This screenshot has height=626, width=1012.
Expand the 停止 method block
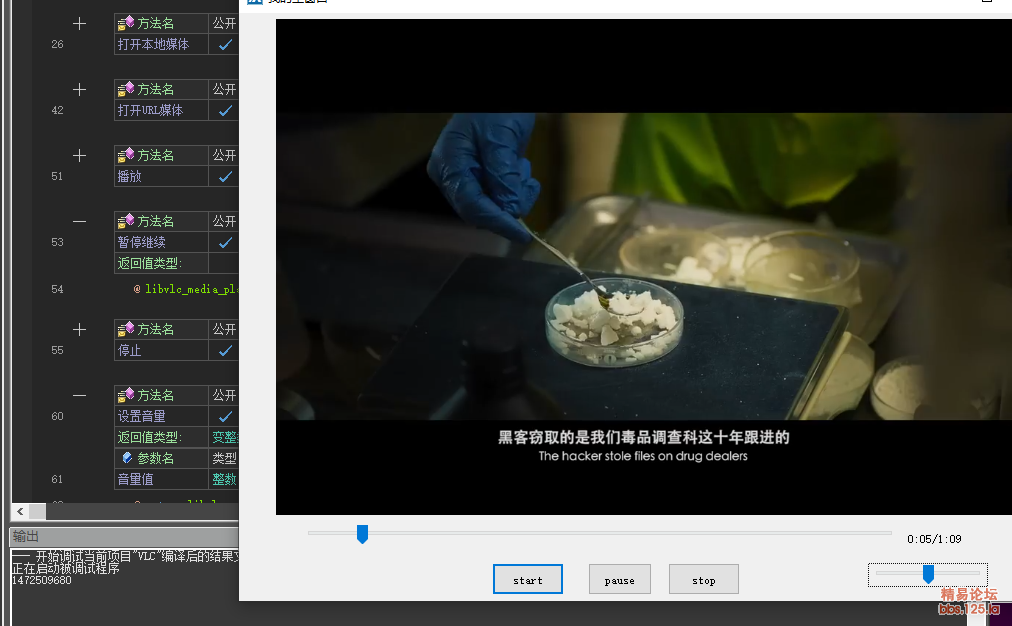(x=79, y=330)
